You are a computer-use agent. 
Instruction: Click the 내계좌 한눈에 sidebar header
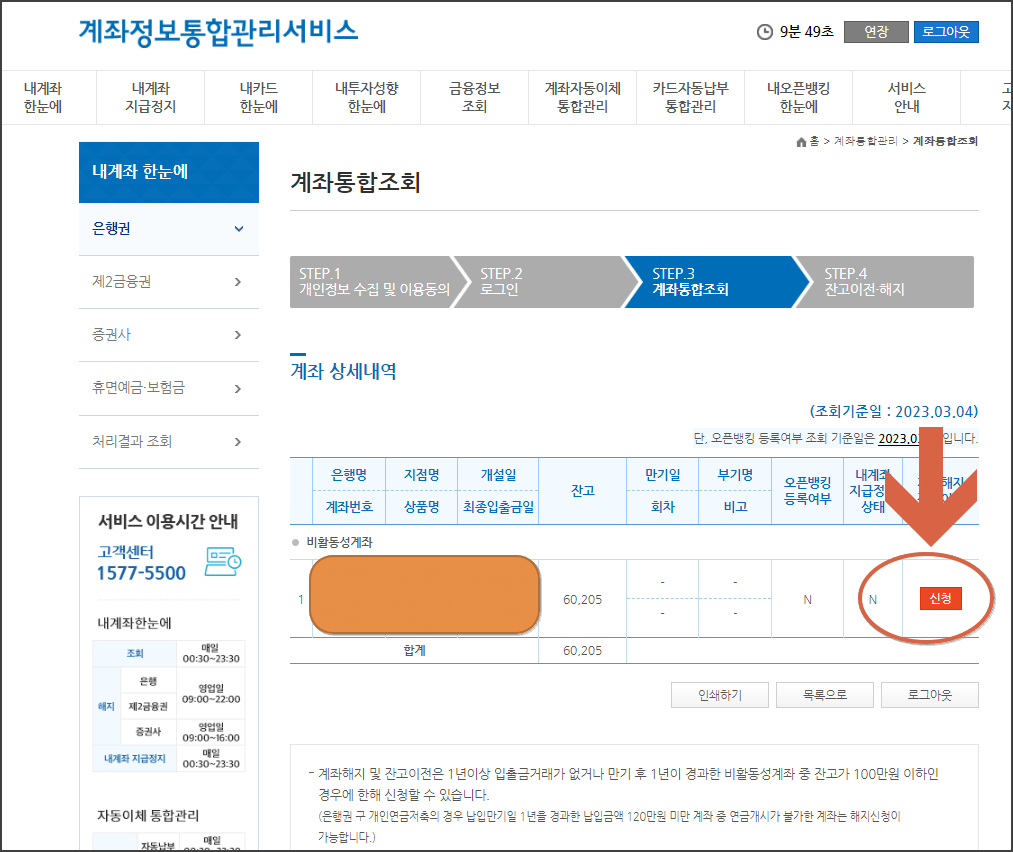(169, 172)
